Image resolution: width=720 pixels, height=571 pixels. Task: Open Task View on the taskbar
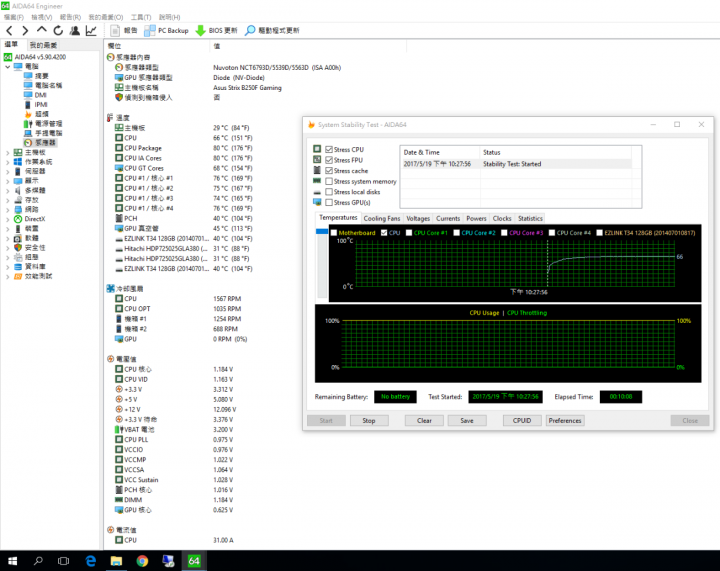pos(63,561)
